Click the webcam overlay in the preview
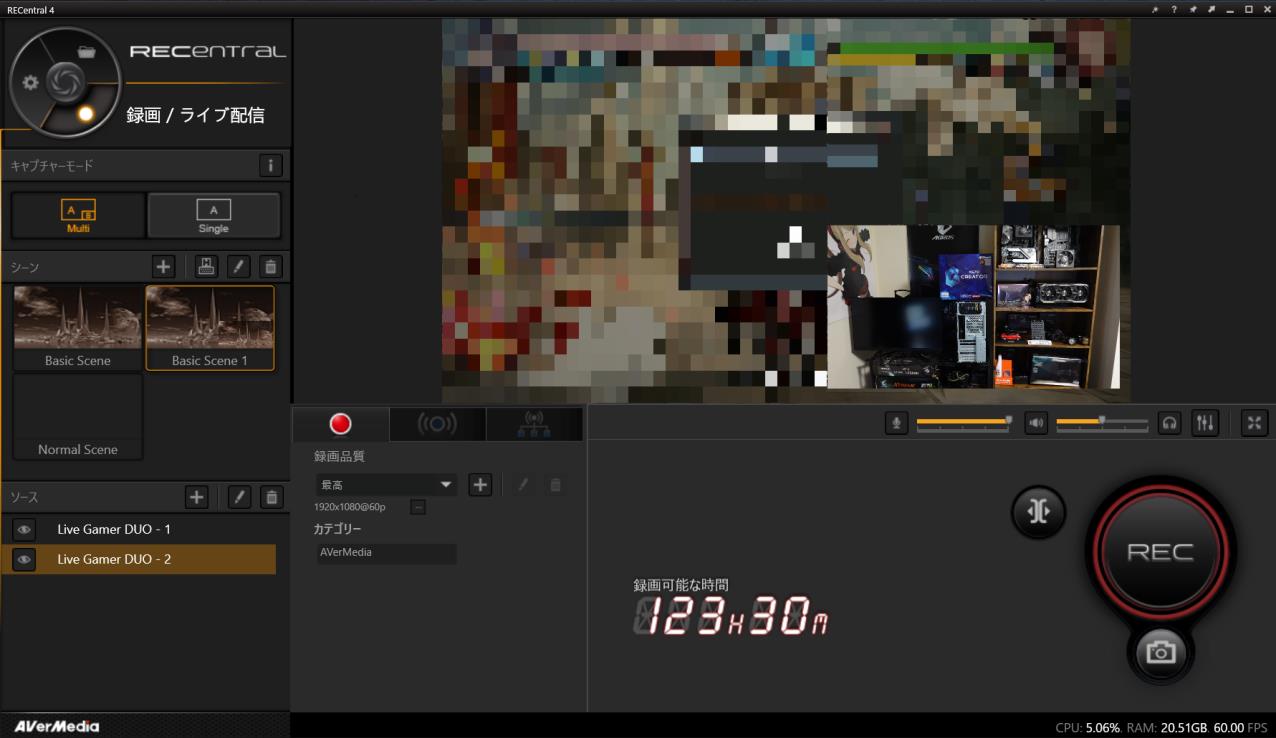The height and width of the screenshot is (738, 1276). [973, 306]
